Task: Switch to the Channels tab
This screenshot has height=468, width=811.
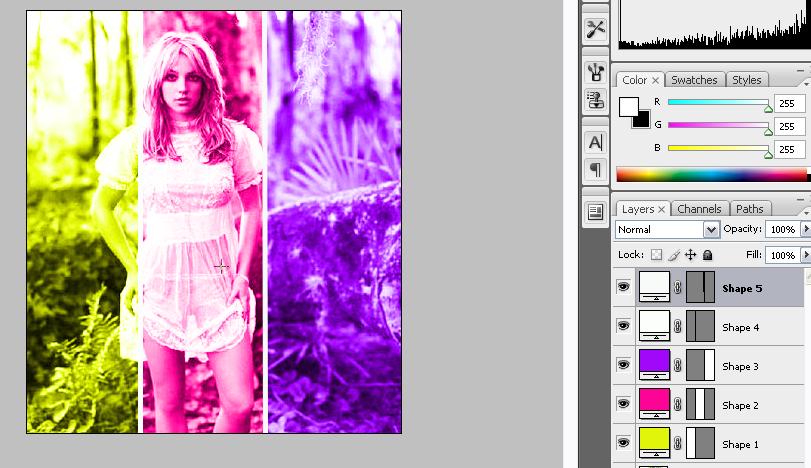Action: [699, 209]
